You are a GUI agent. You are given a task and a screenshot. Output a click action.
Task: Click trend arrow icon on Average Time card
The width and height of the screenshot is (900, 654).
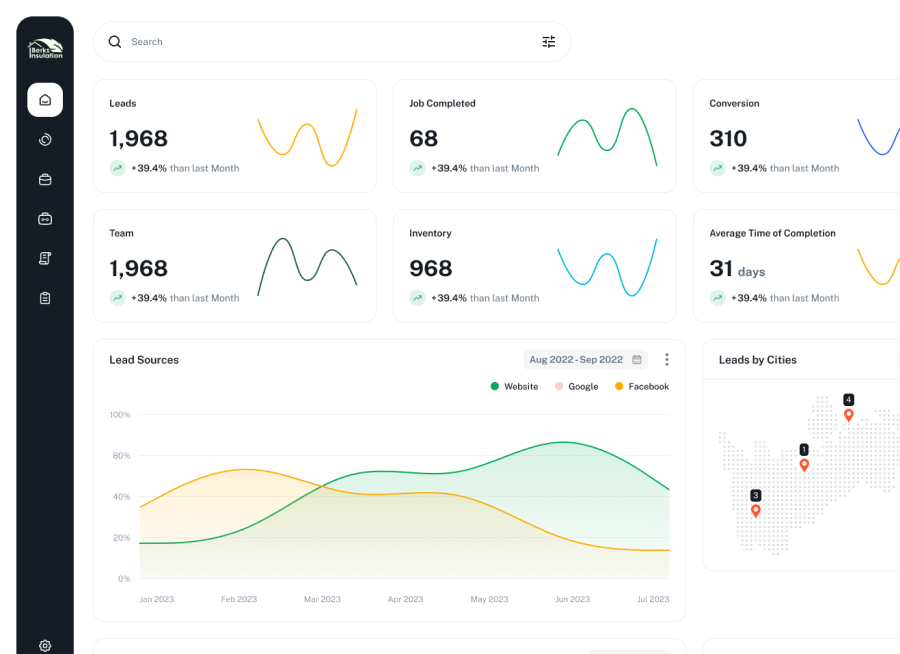point(717,298)
